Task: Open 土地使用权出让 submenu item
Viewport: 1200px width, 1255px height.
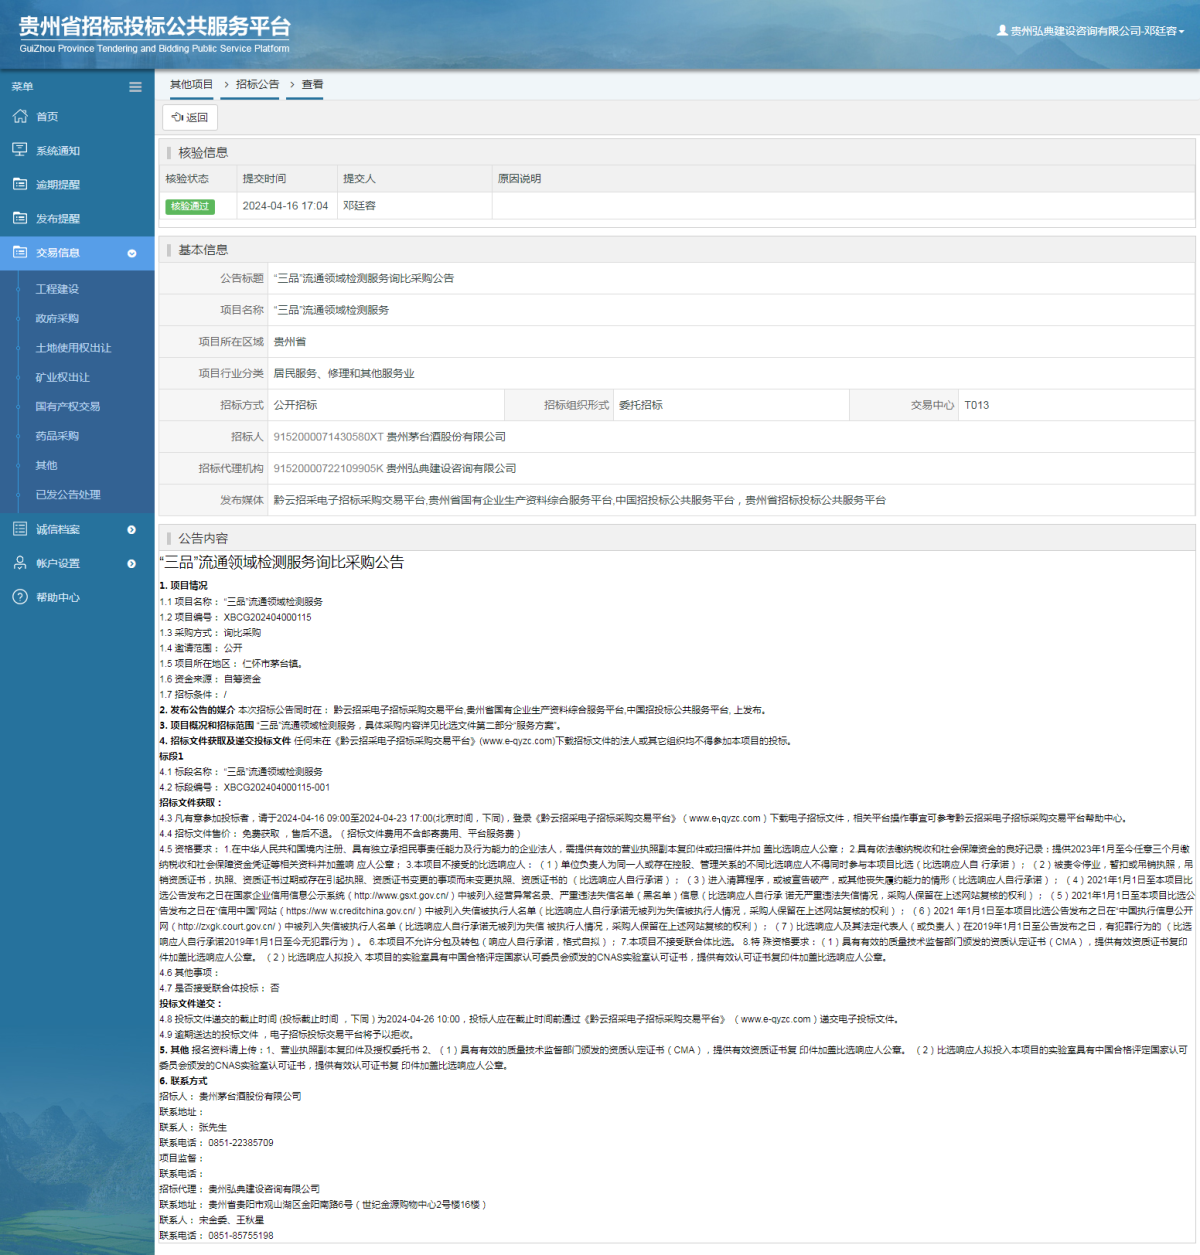Action: pyautogui.click(x=73, y=348)
